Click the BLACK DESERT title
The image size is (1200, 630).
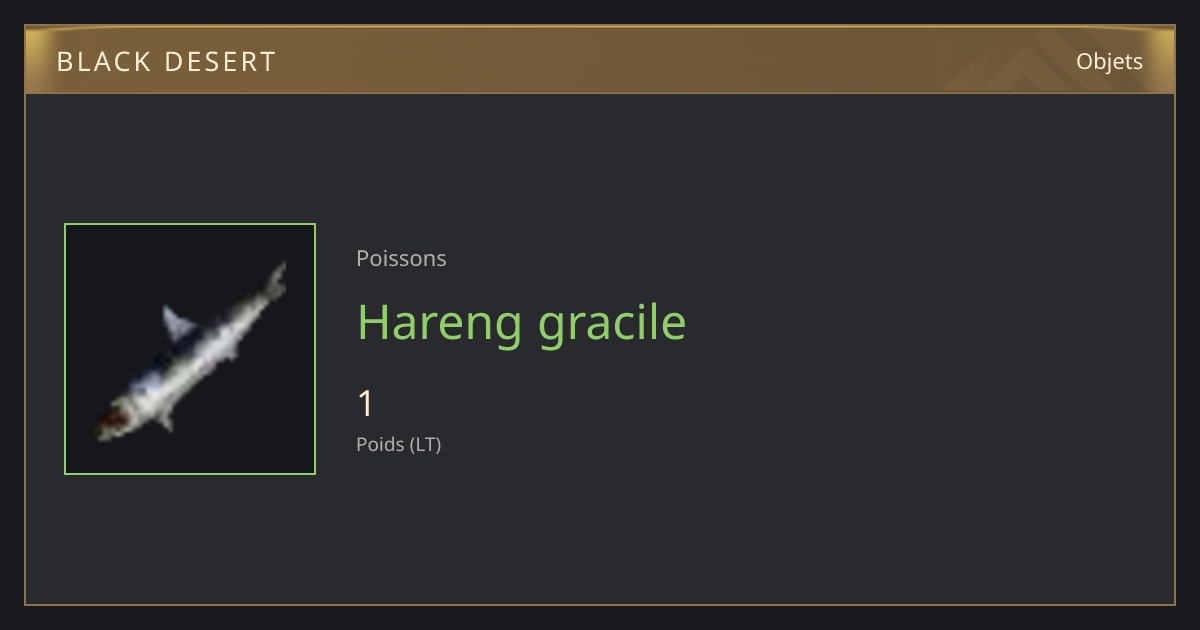166,62
